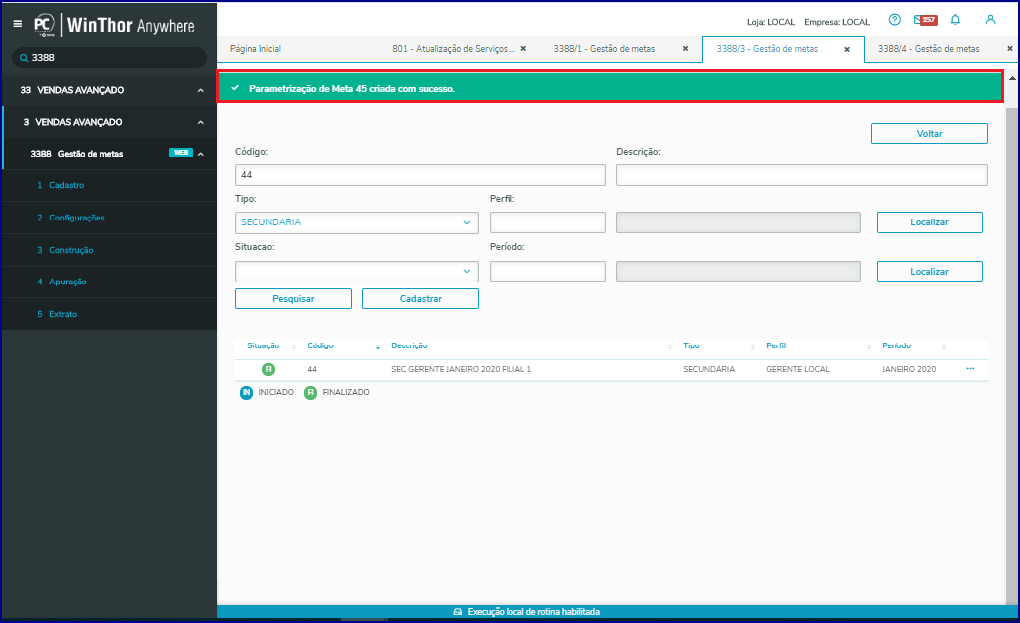Click the success message checkmark icon
Screen dimensions: 1020x623
(235, 88)
